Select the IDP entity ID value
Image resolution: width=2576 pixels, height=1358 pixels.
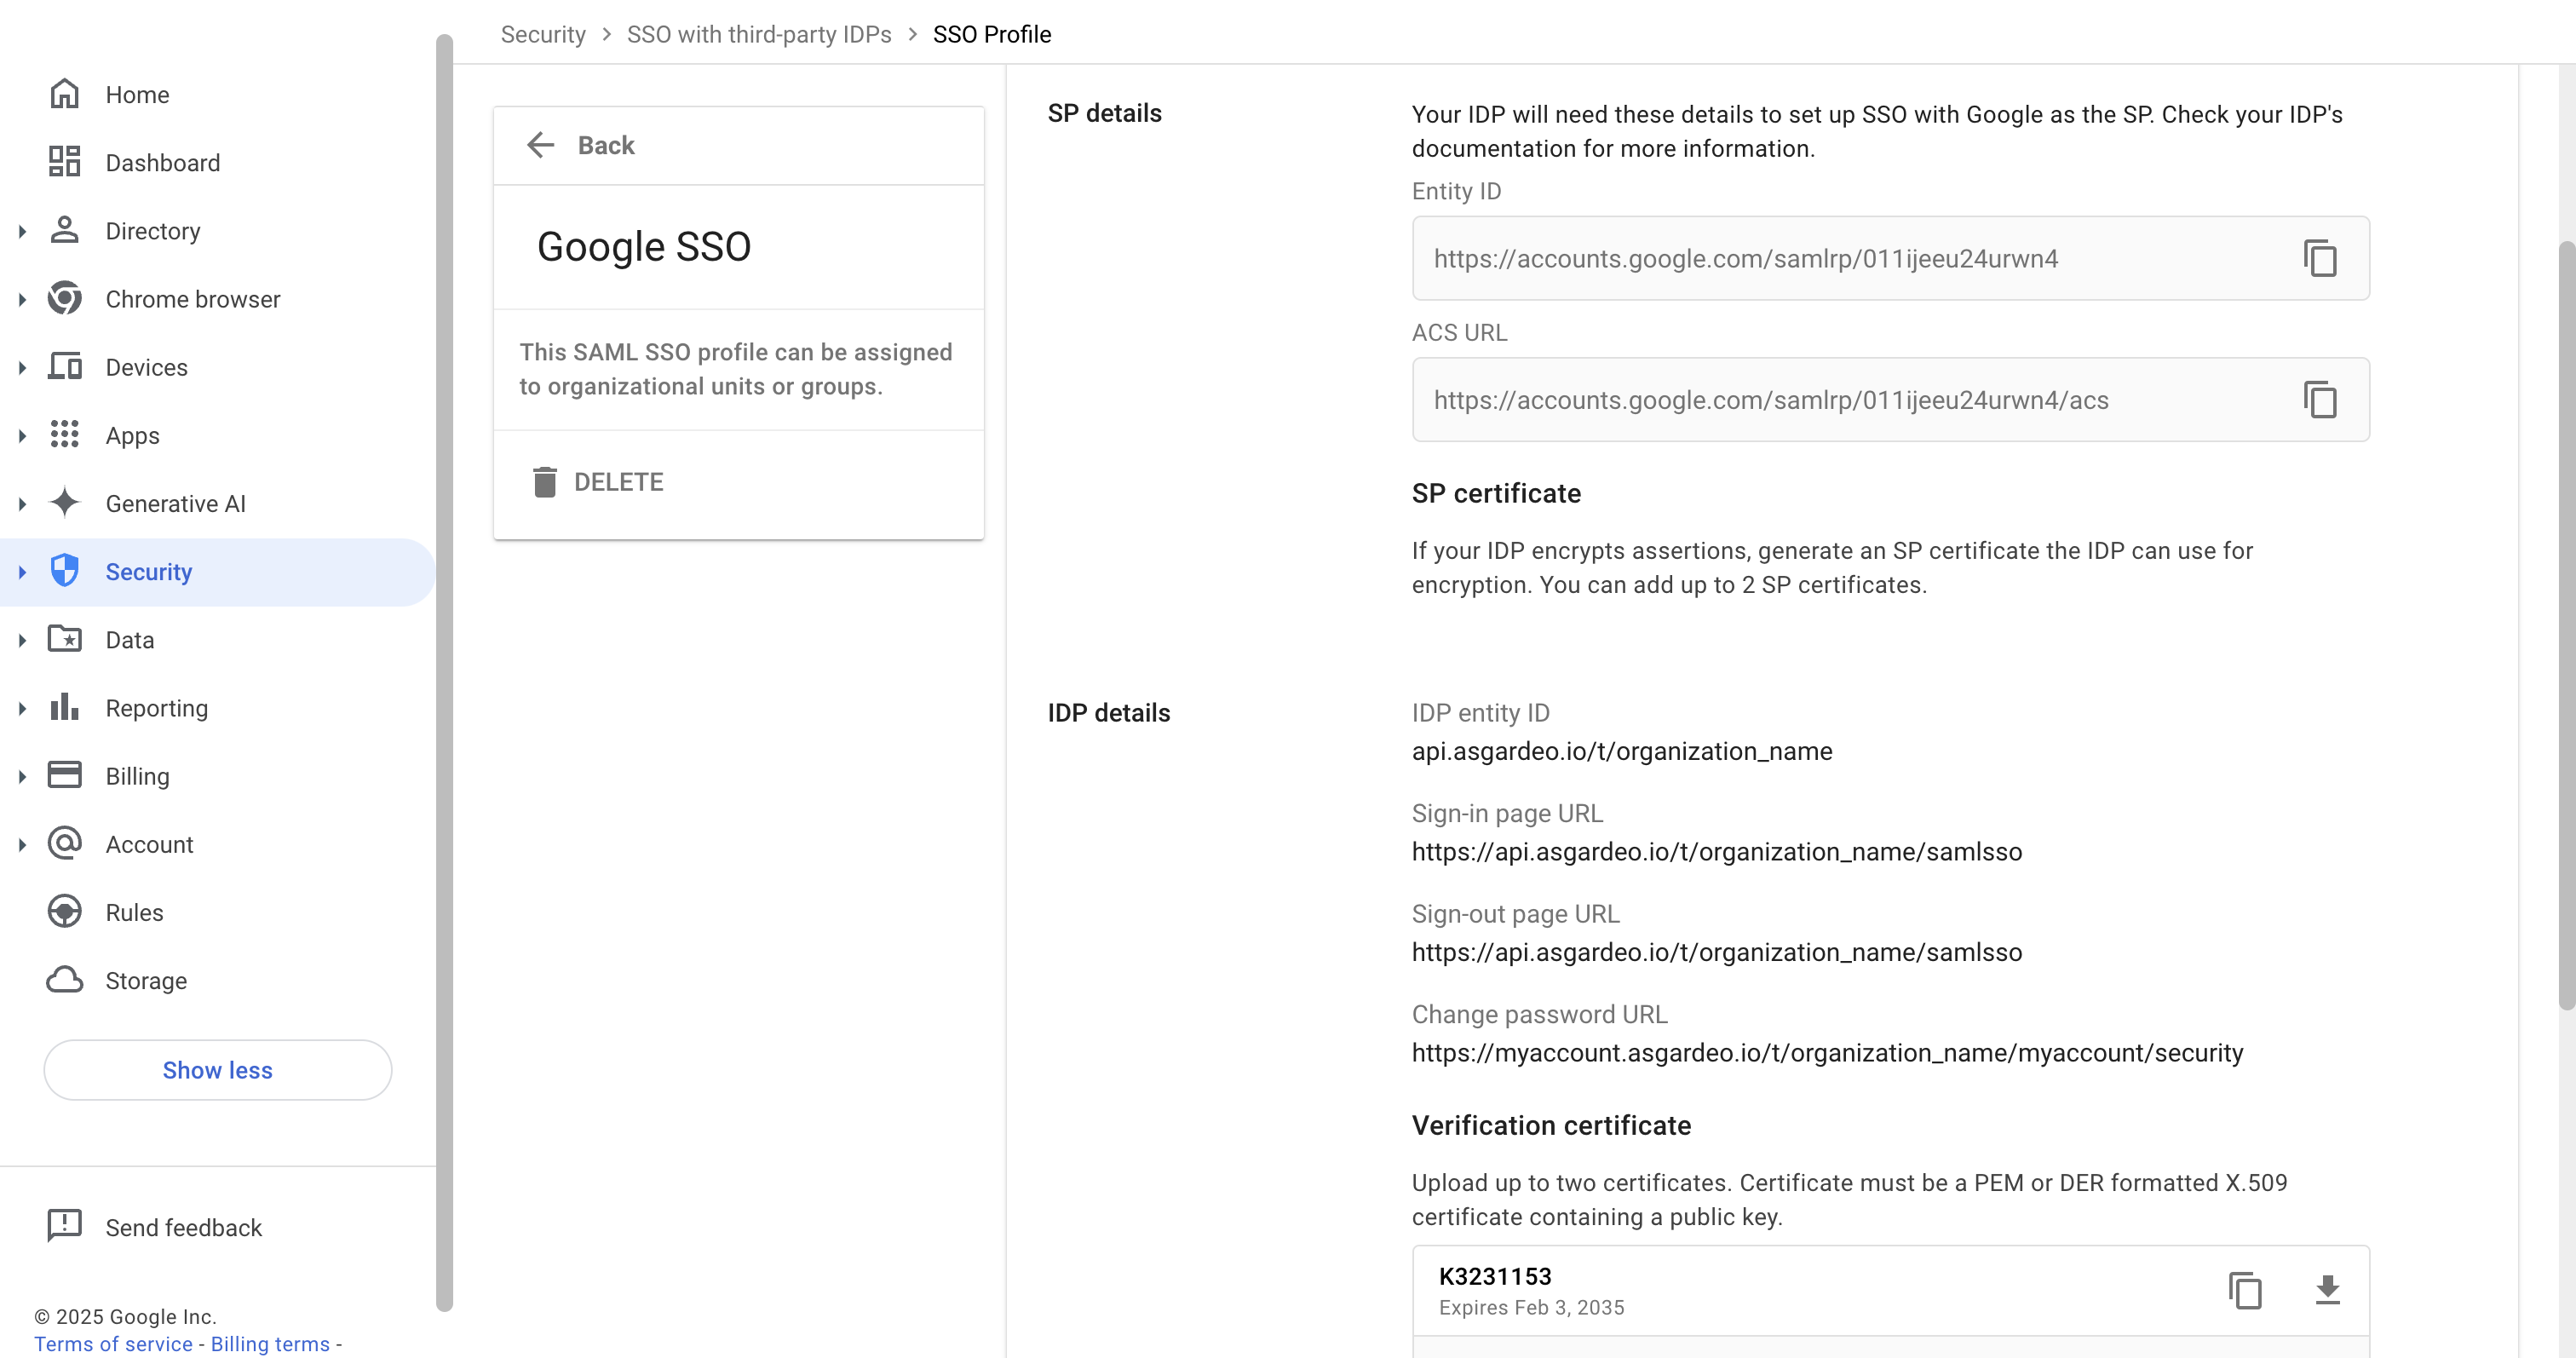click(1621, 751)
